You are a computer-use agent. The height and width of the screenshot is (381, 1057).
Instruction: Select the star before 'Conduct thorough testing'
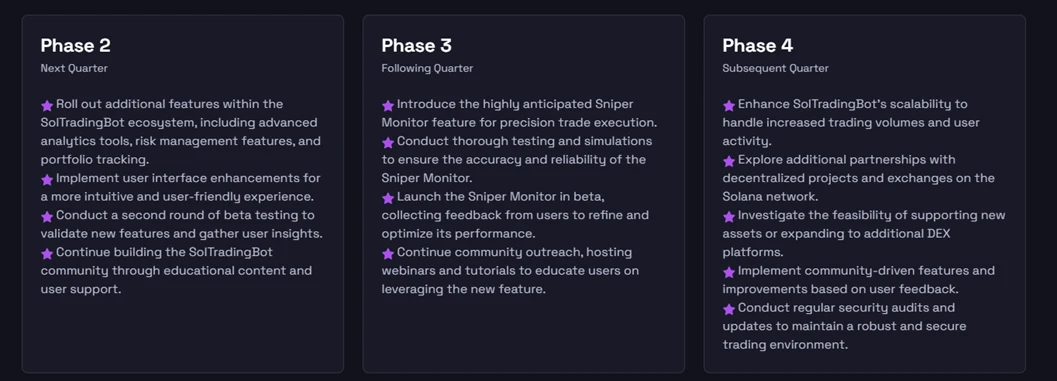click(x=388, y=142)
